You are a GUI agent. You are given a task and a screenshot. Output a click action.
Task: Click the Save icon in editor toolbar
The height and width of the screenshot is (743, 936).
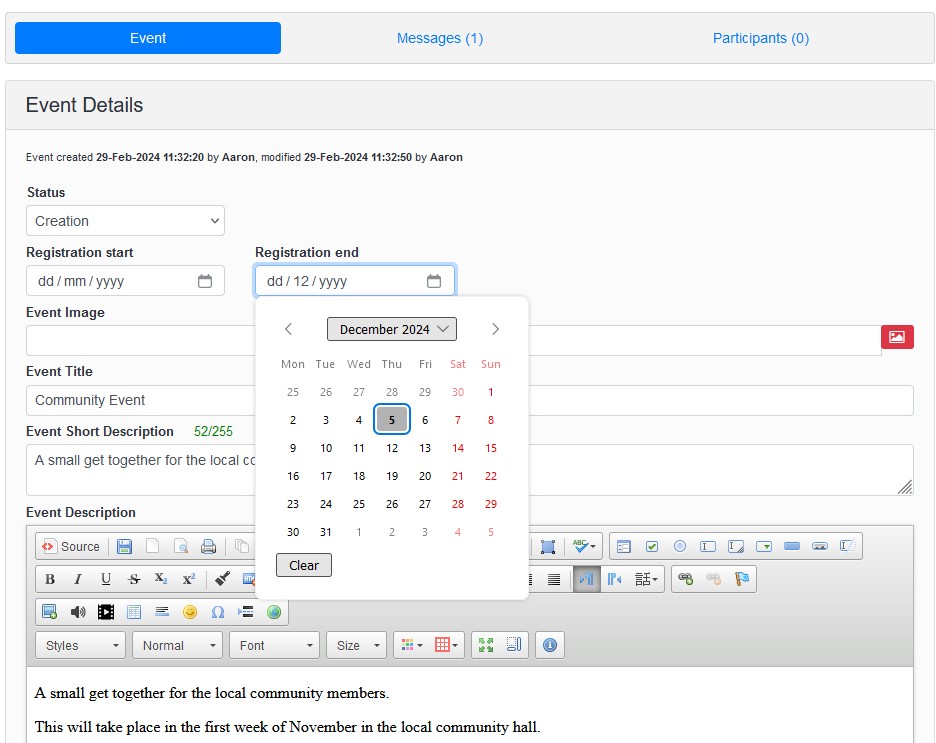[125, 547]
